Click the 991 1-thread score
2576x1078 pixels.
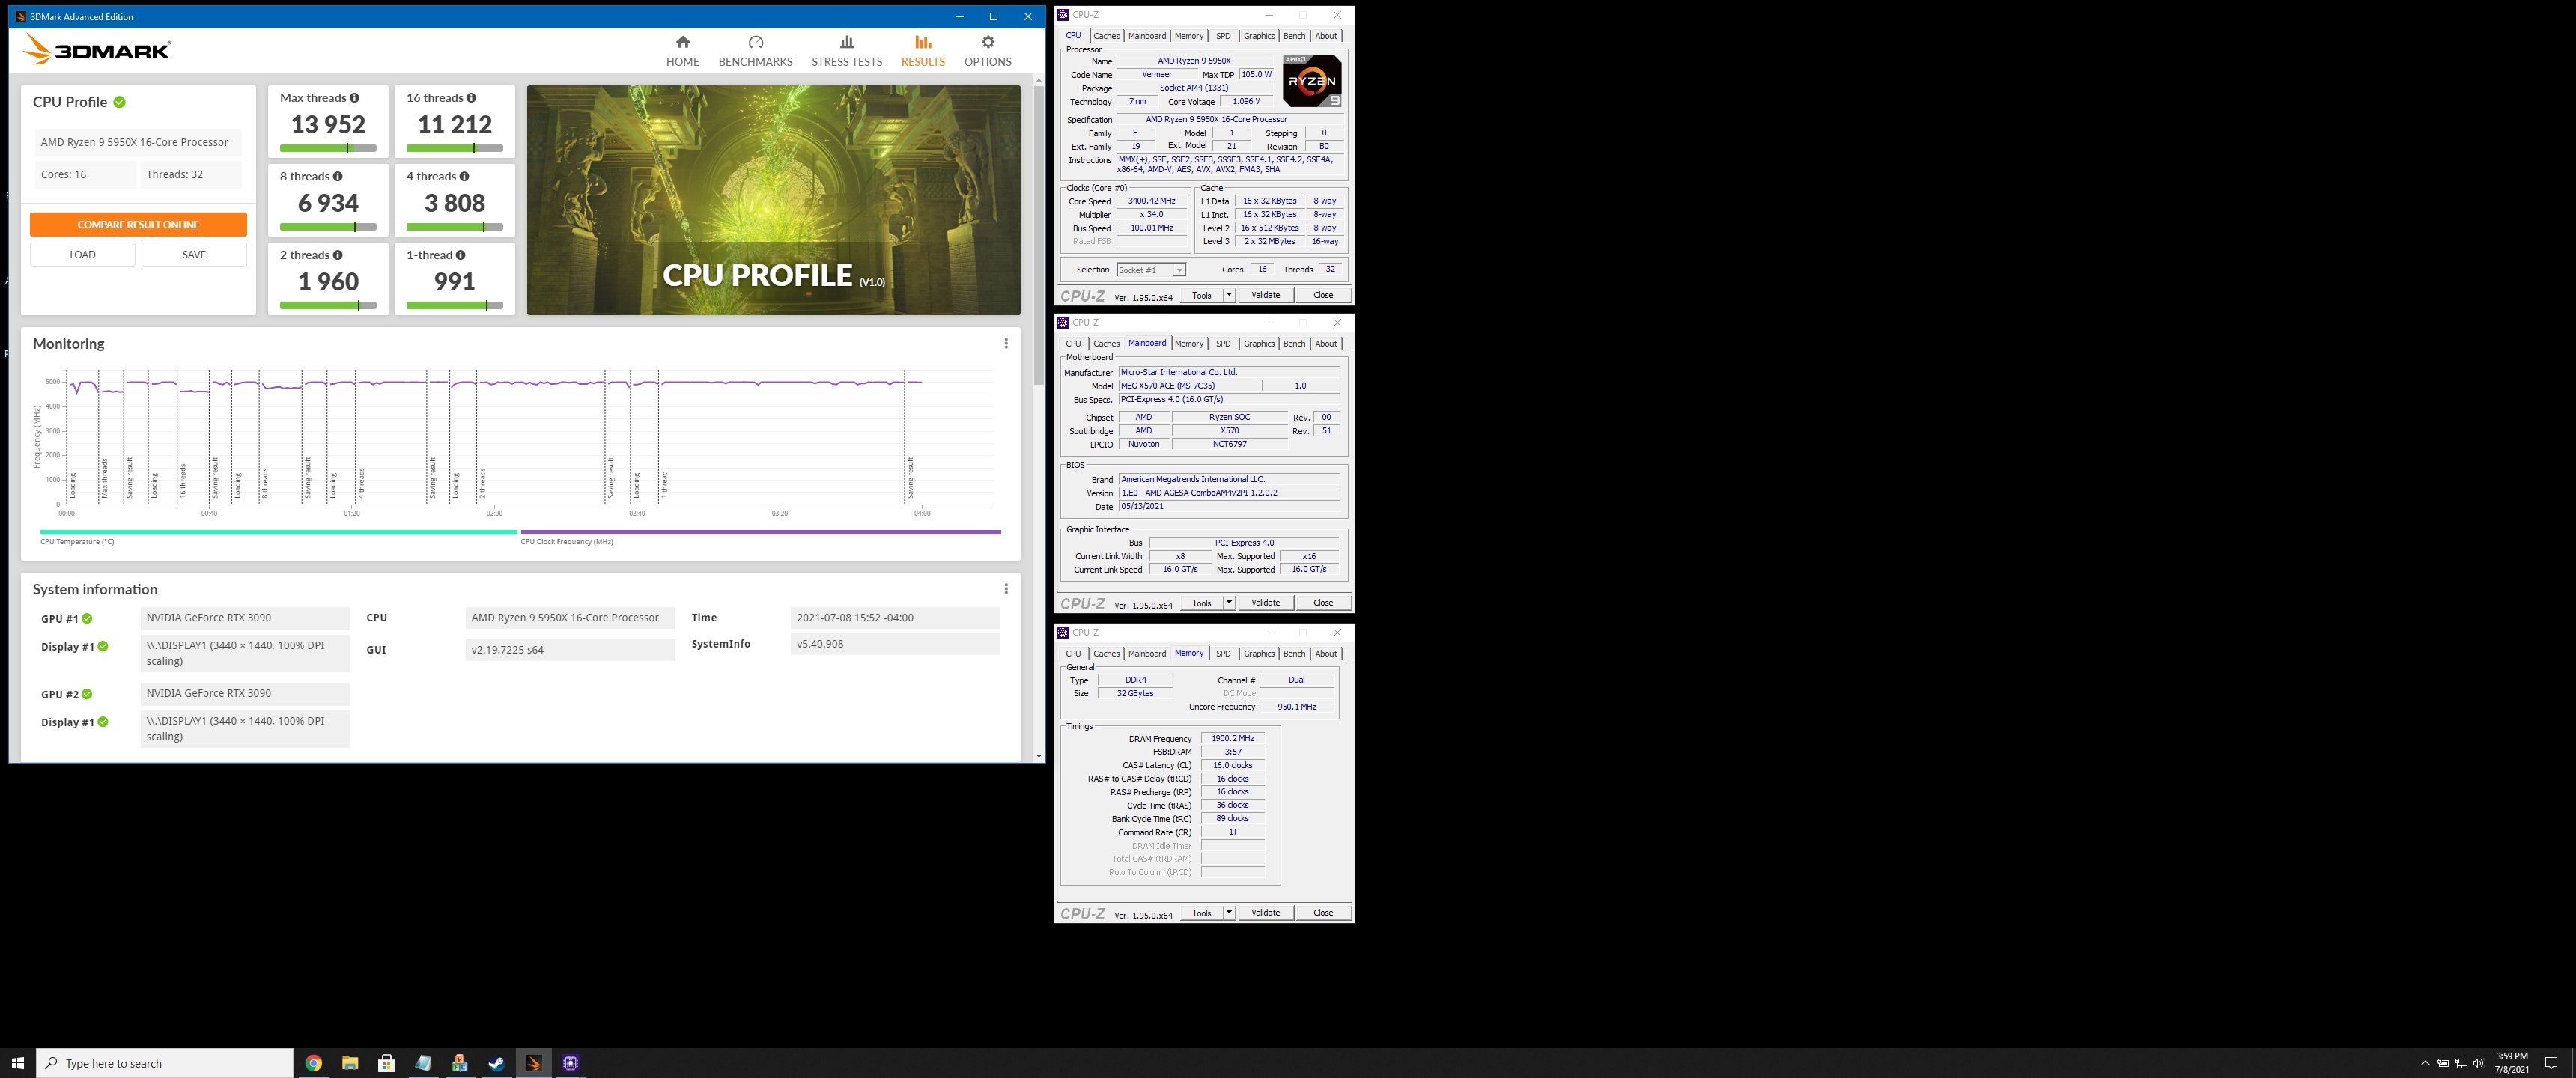tap(455, 282)
